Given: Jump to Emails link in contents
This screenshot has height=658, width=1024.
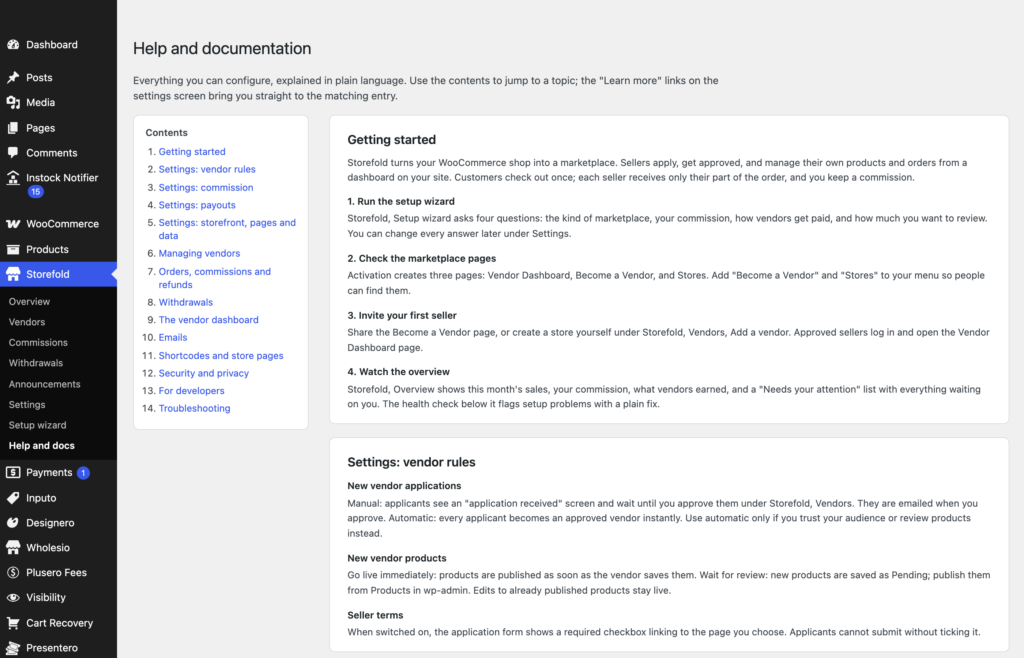Looking at the screenshot, I should click(173, 337).
